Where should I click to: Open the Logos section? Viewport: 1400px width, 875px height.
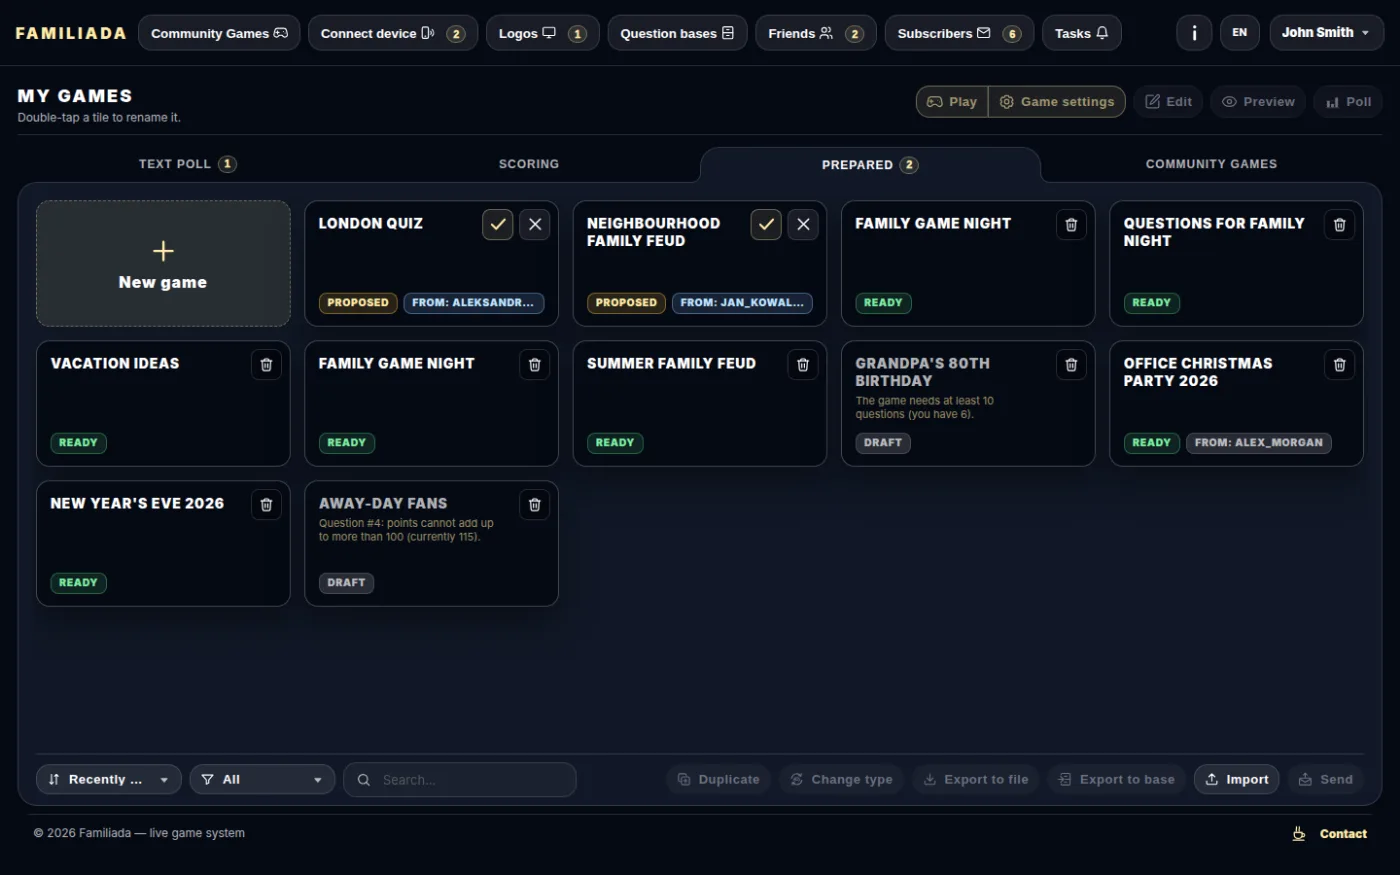pos(543,33)
